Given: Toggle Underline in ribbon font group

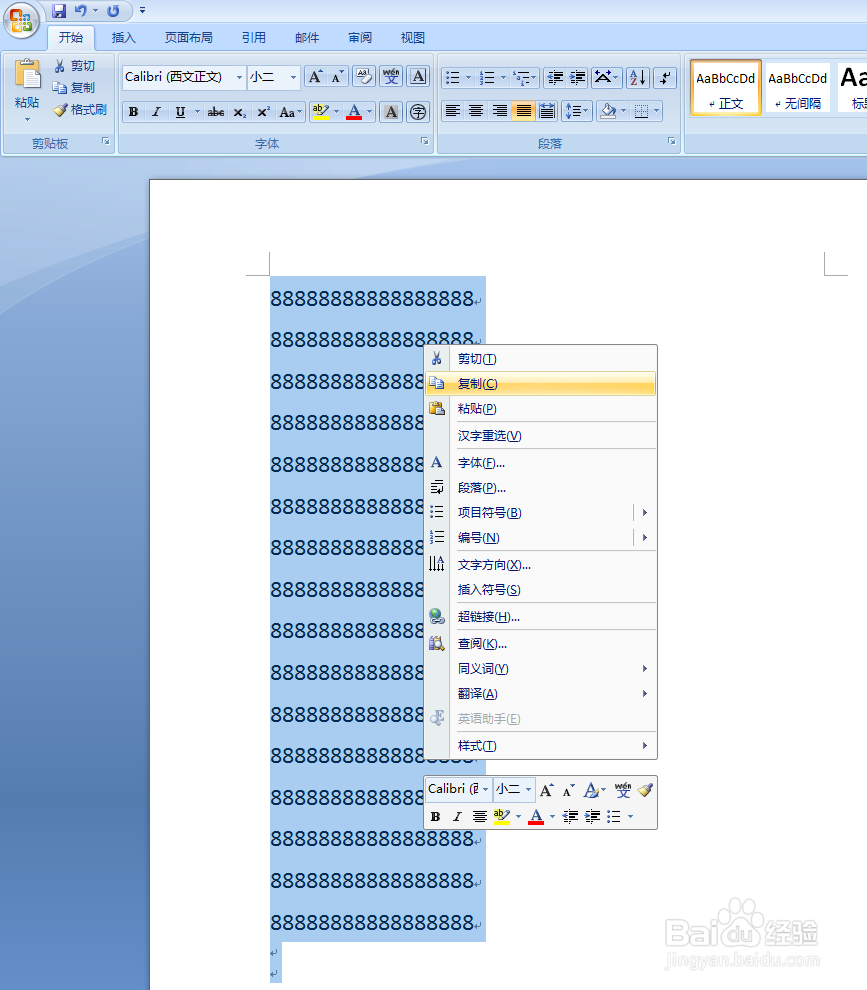Looking at the screenshot, I should coord(180,112).
